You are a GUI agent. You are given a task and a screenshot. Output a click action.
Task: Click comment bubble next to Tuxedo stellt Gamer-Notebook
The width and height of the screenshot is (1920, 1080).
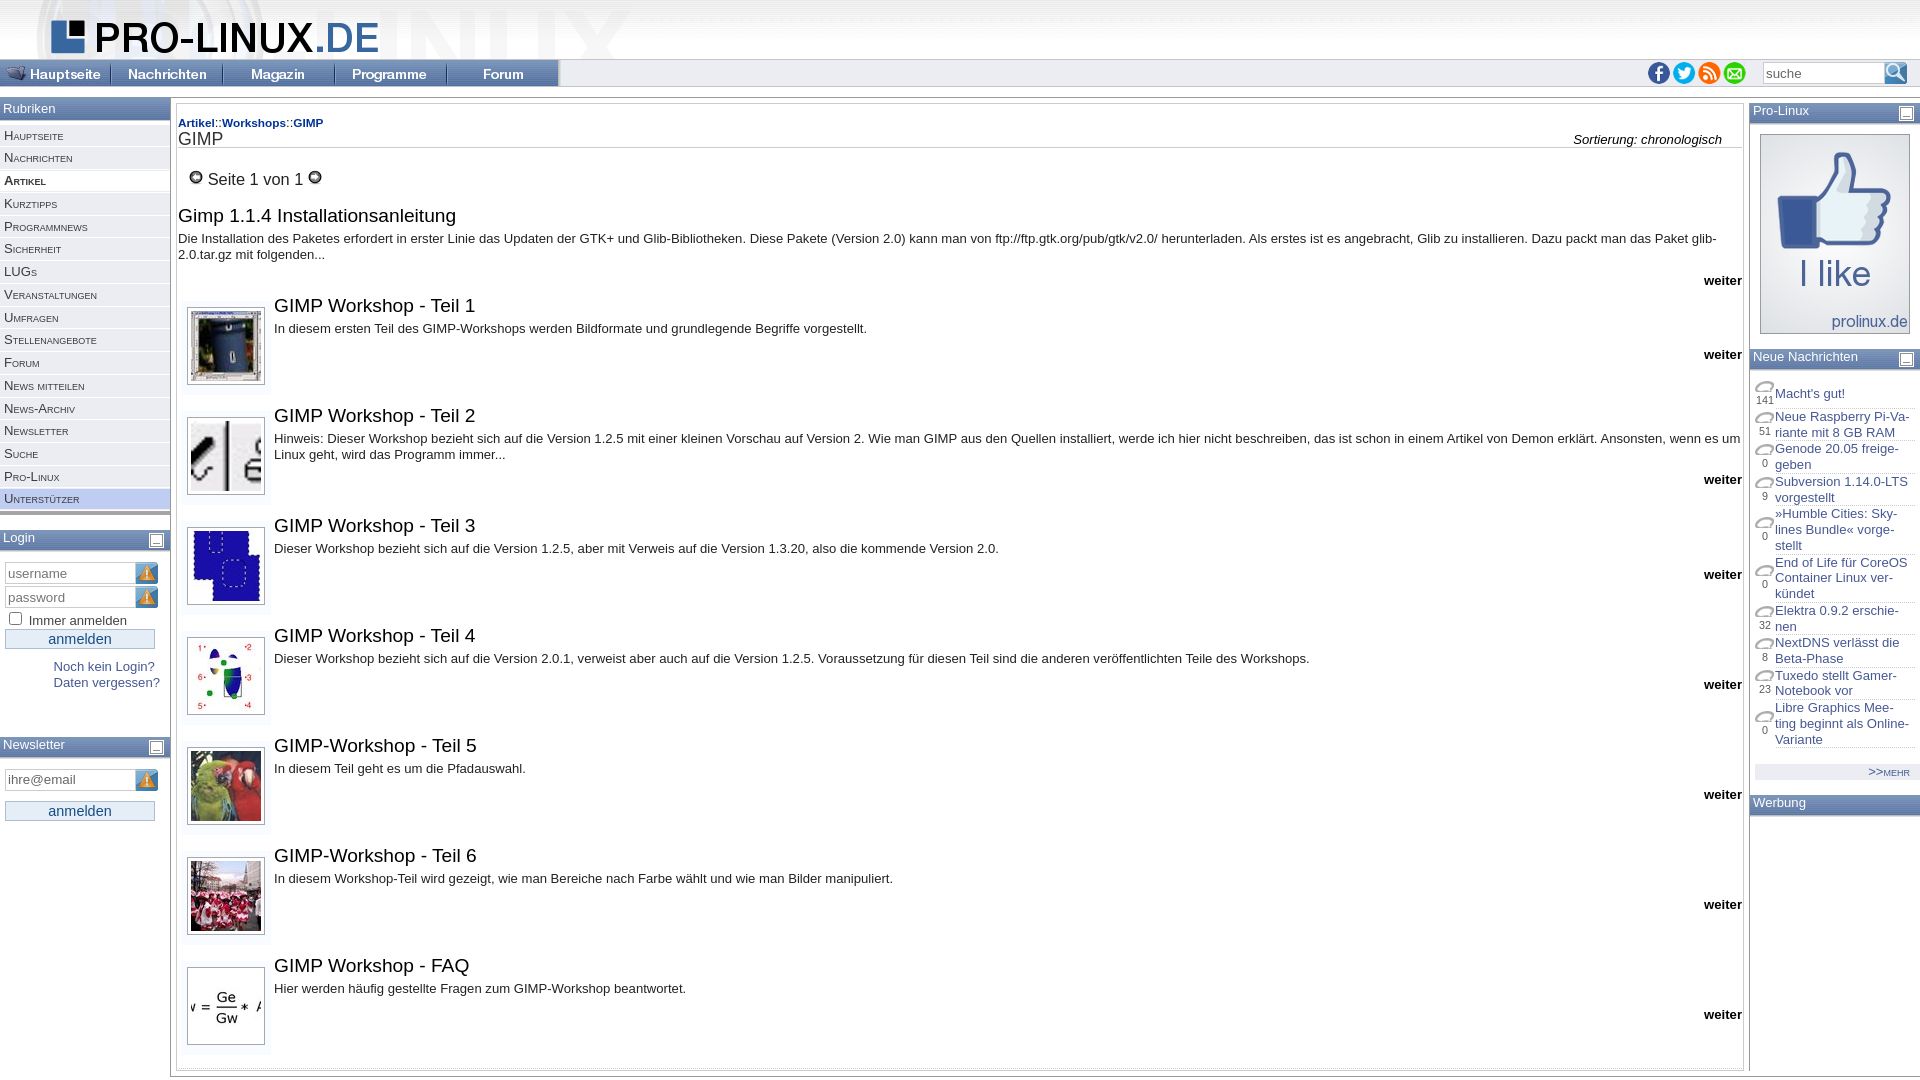[1764, 677]
